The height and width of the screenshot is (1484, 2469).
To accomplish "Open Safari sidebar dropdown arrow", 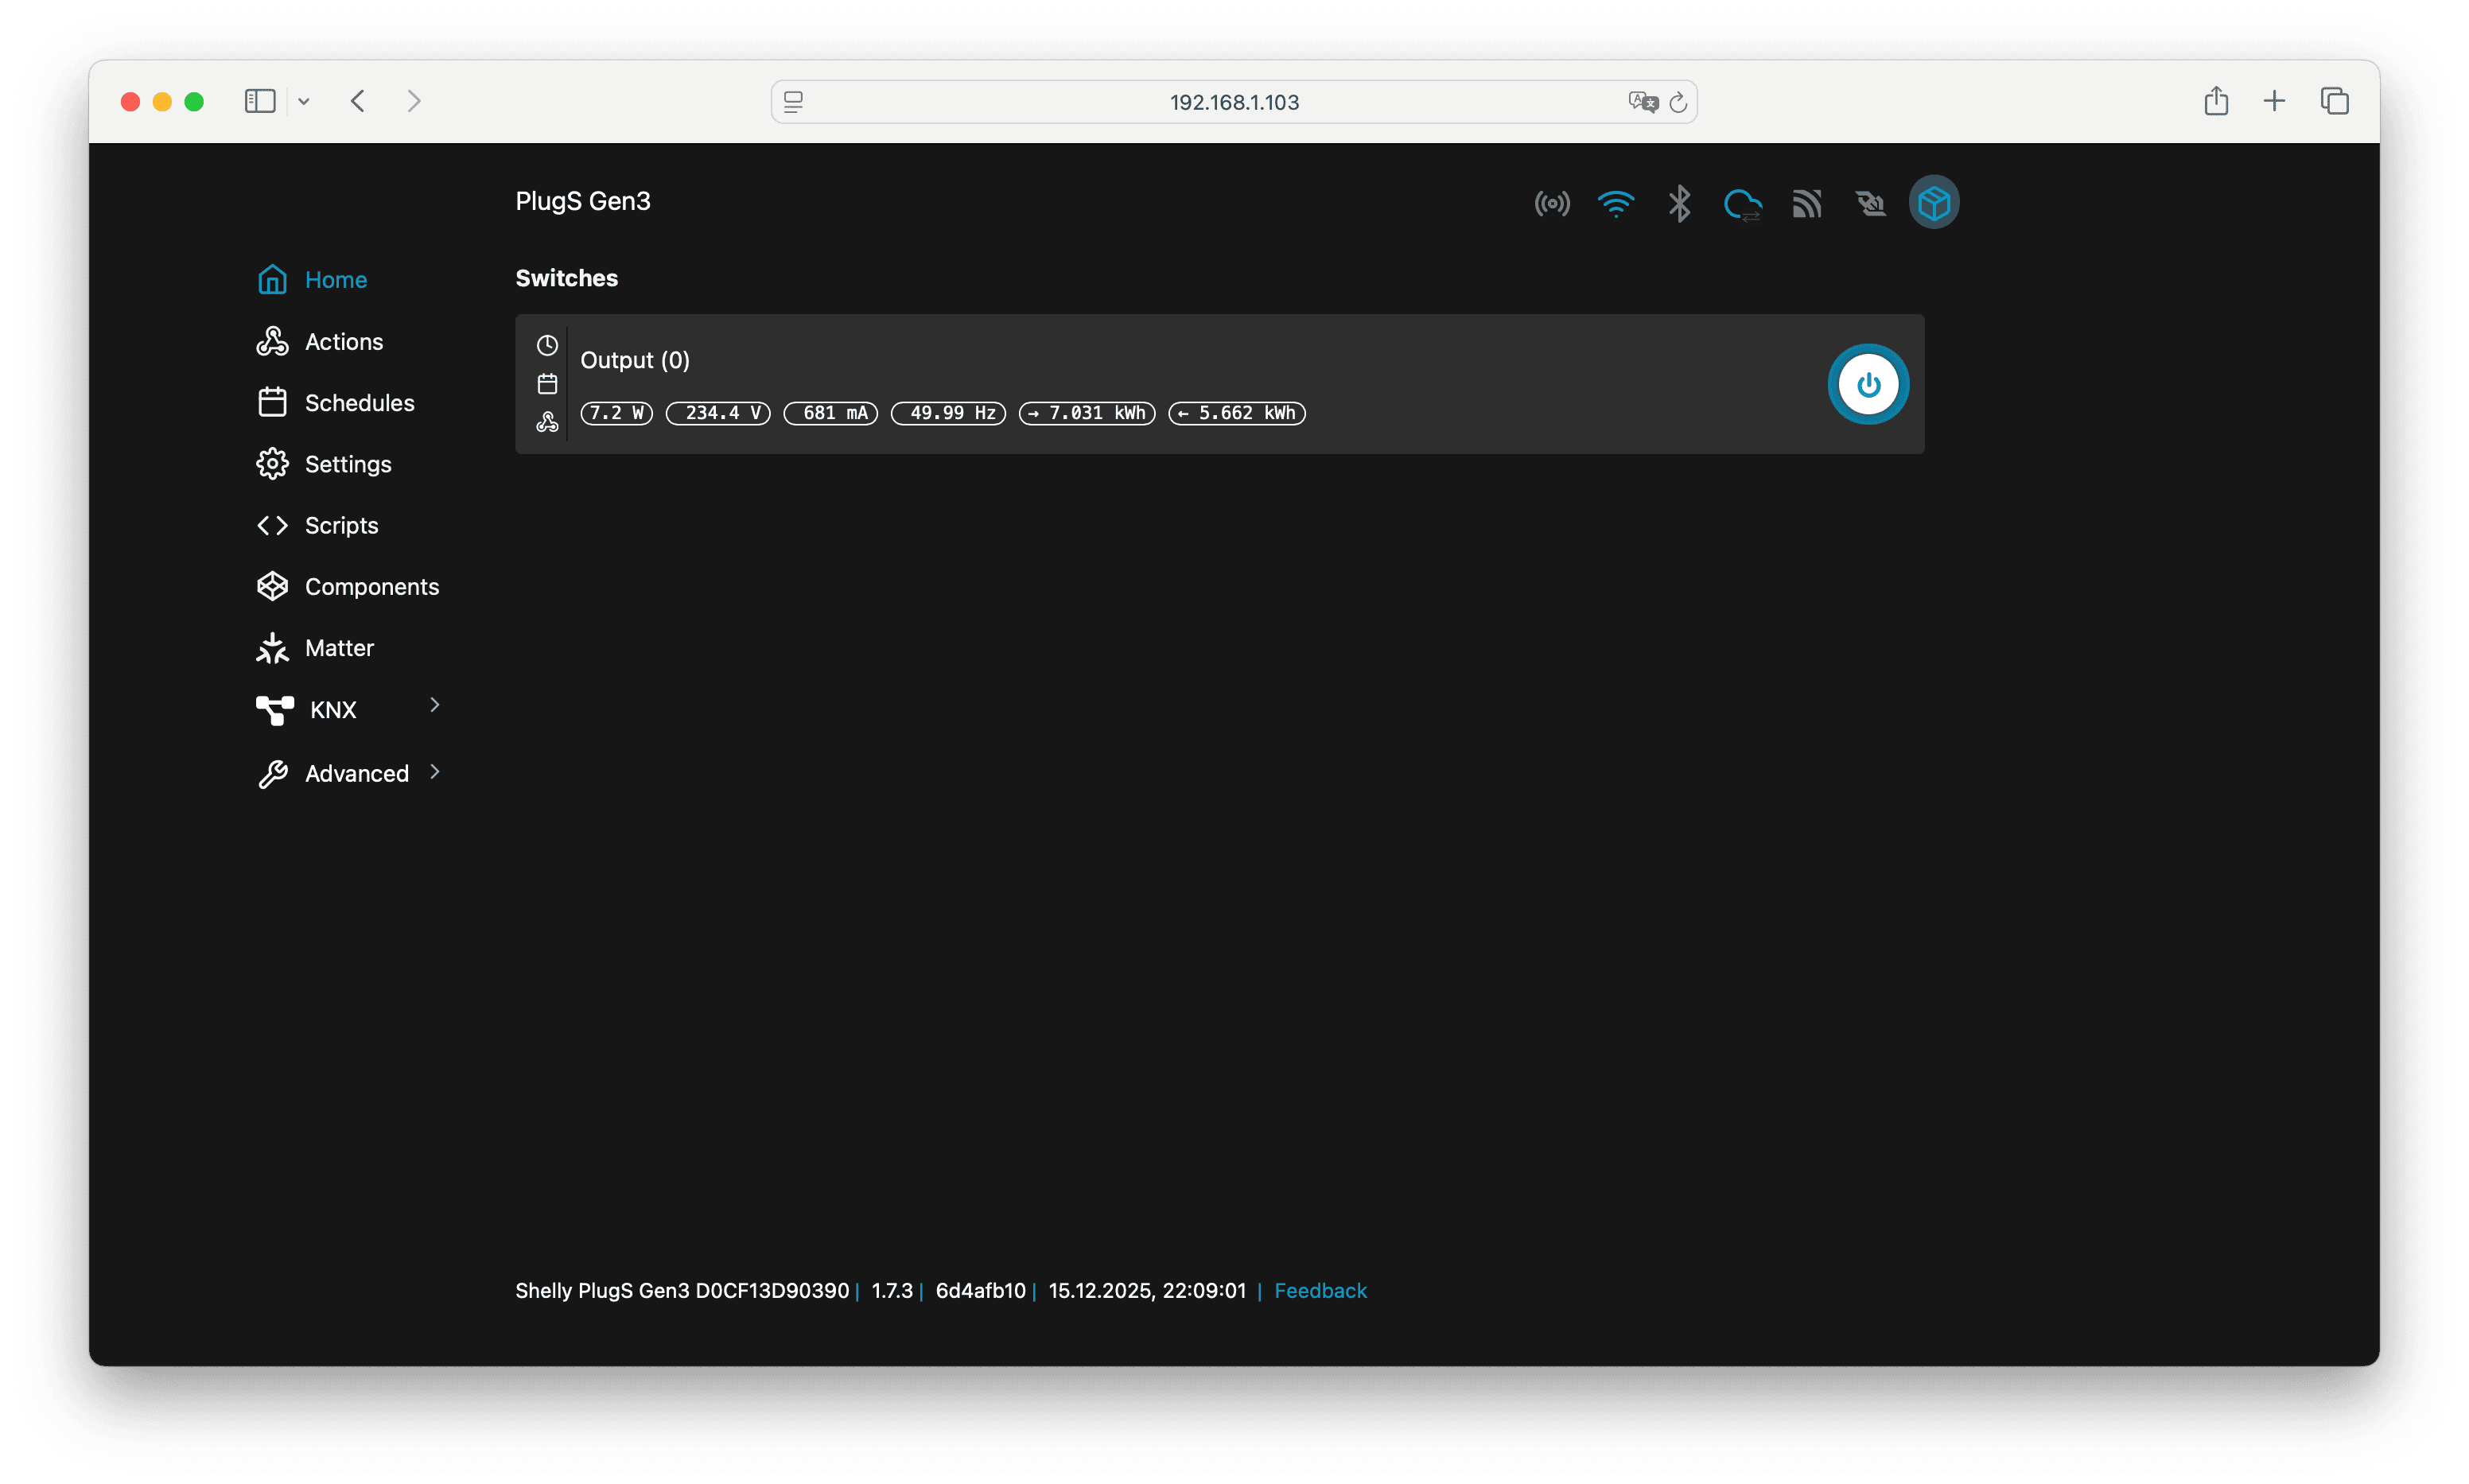I will point(304,101).
